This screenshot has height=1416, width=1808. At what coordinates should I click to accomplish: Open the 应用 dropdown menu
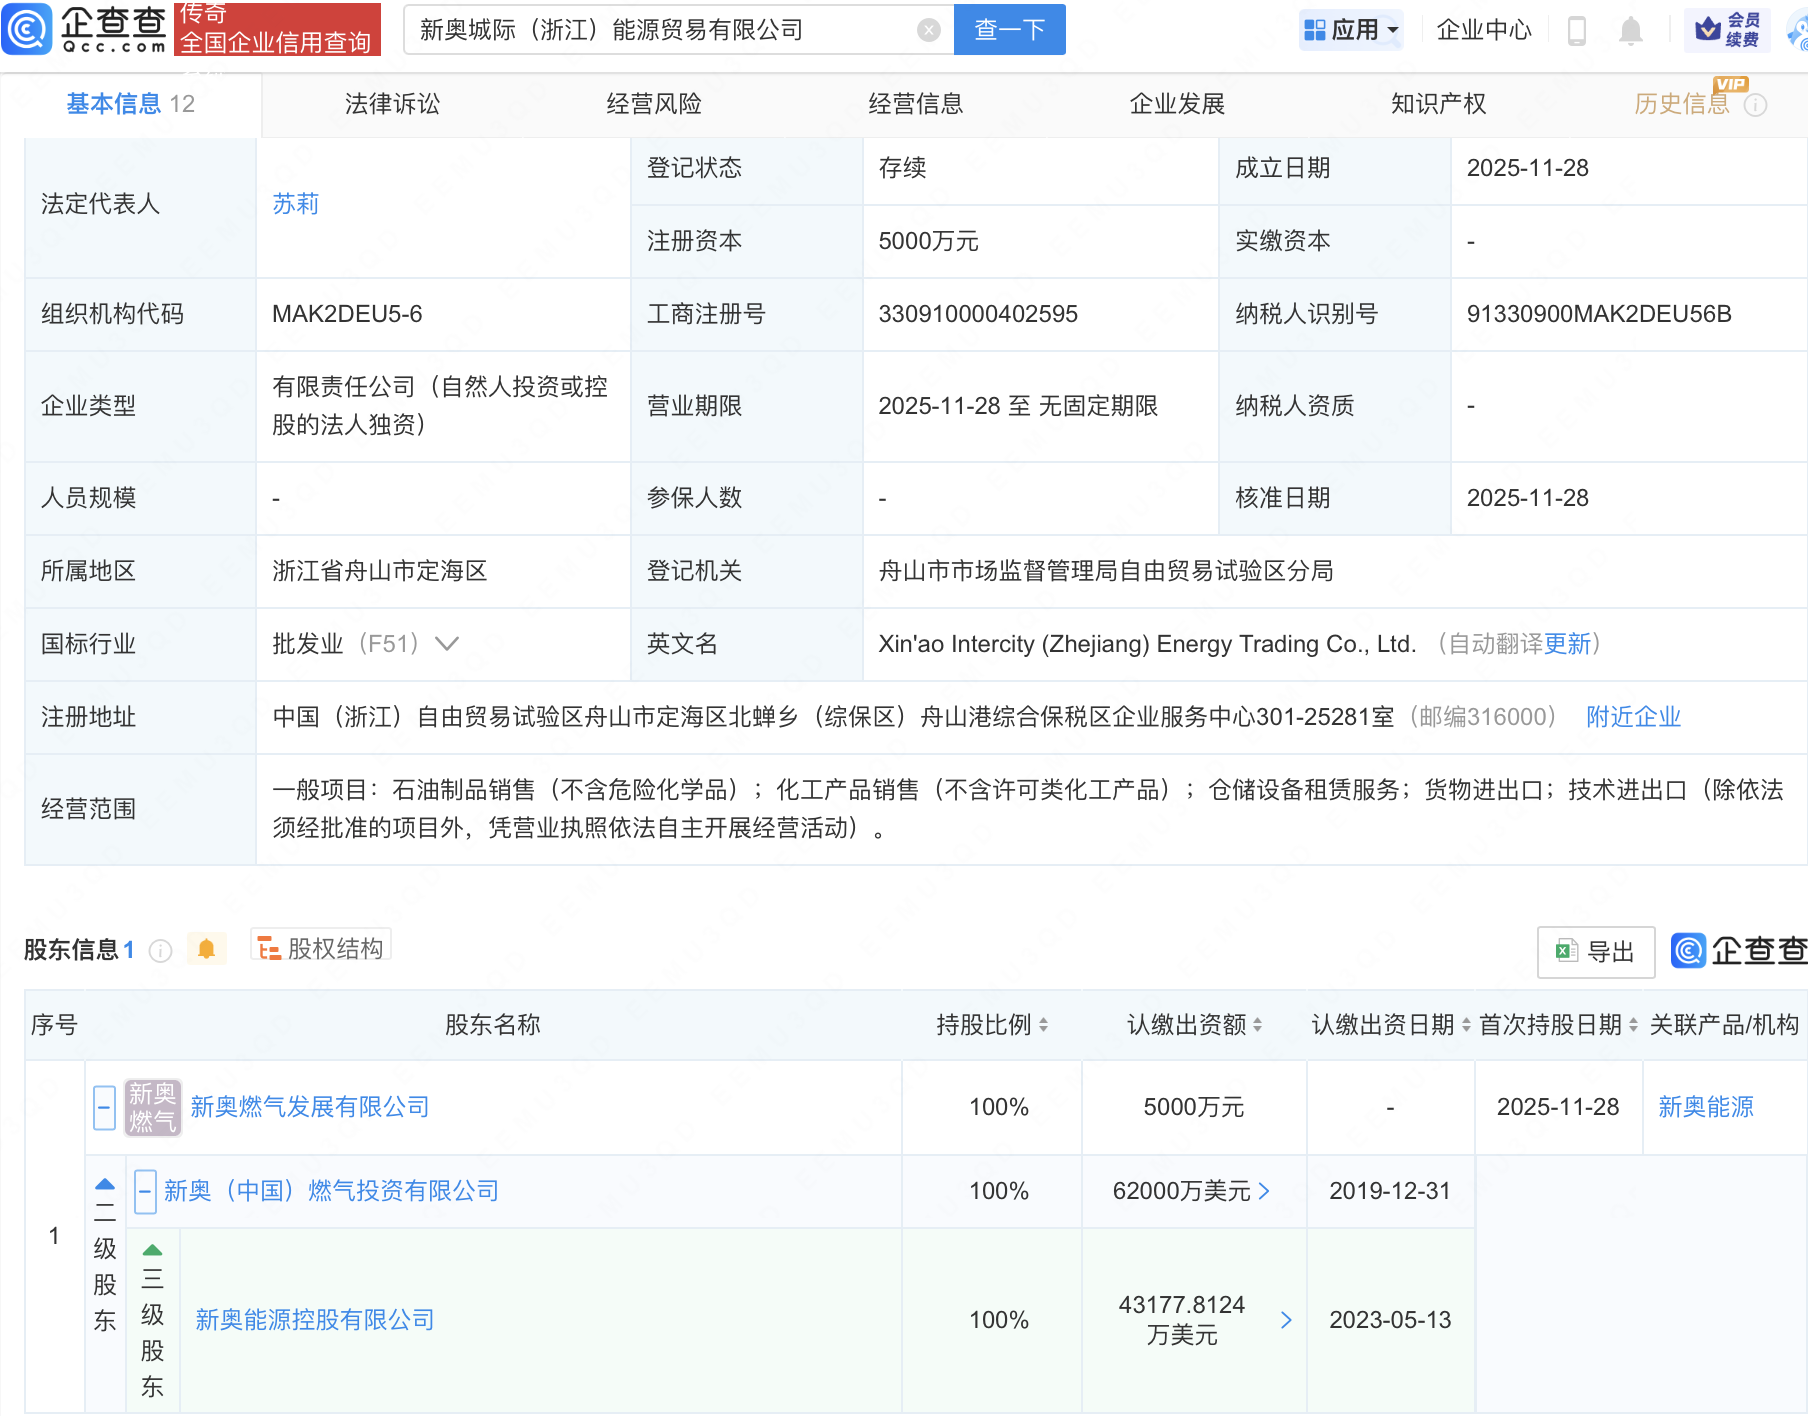[1352, 30]
